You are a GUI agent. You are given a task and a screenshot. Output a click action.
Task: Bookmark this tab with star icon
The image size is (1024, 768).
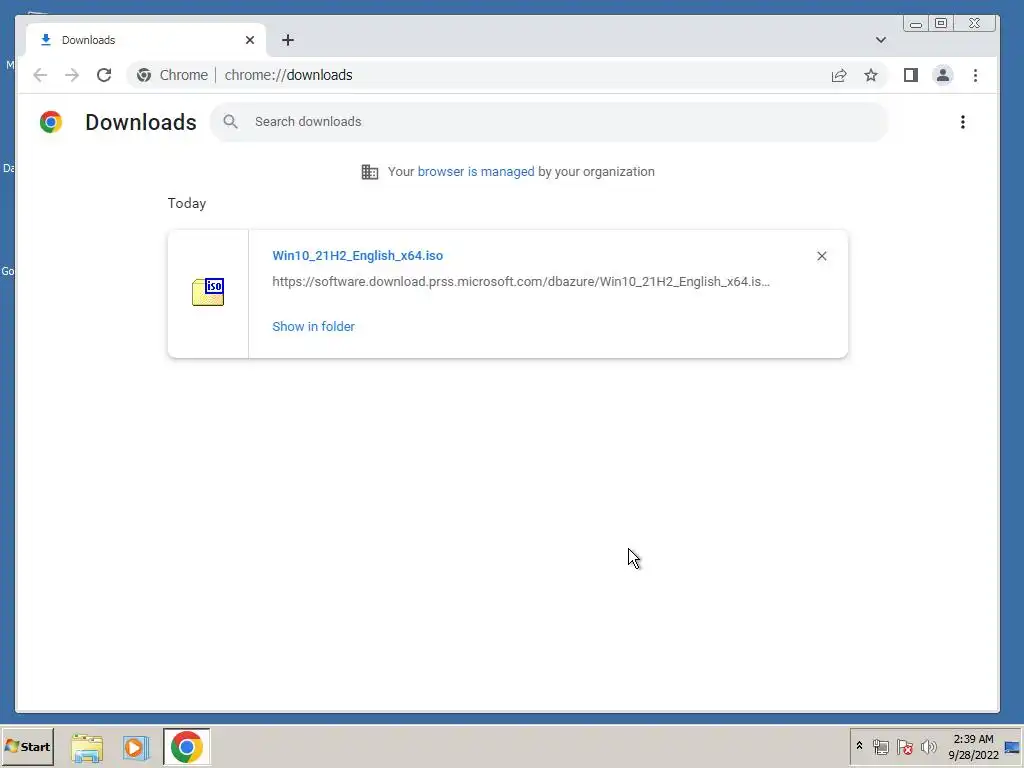pos(871,75)
